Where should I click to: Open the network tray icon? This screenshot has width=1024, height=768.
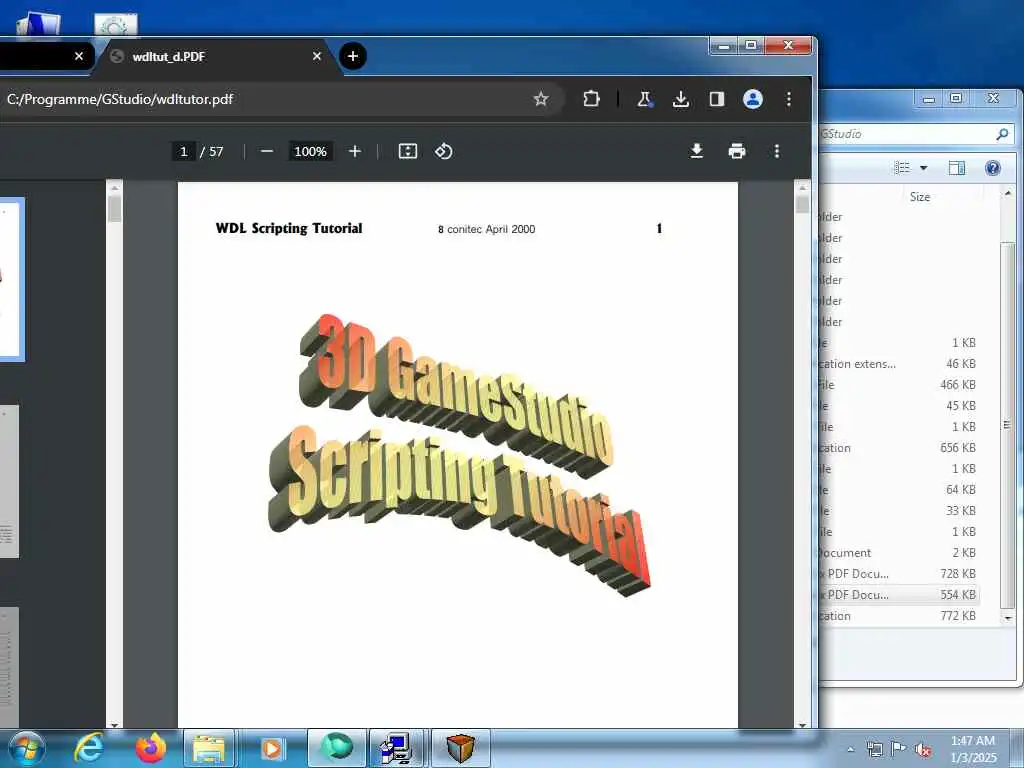tap(874, 750)
